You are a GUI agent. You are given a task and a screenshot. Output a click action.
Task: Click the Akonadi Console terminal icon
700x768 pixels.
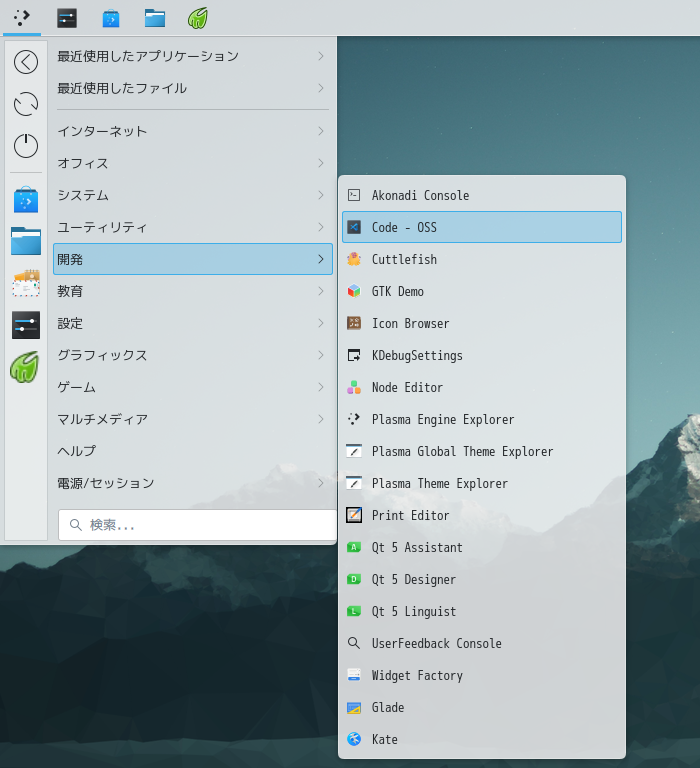(x=354, y=195)
